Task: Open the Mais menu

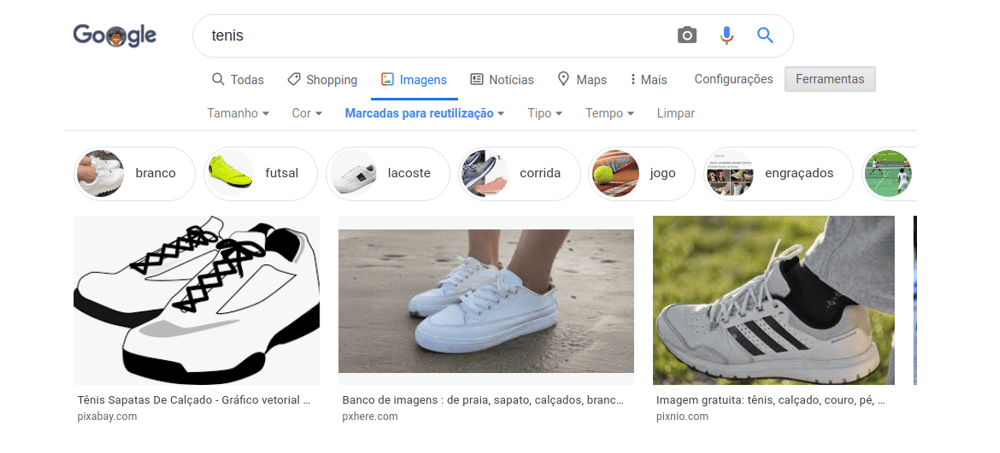Action: coord(649,80)
